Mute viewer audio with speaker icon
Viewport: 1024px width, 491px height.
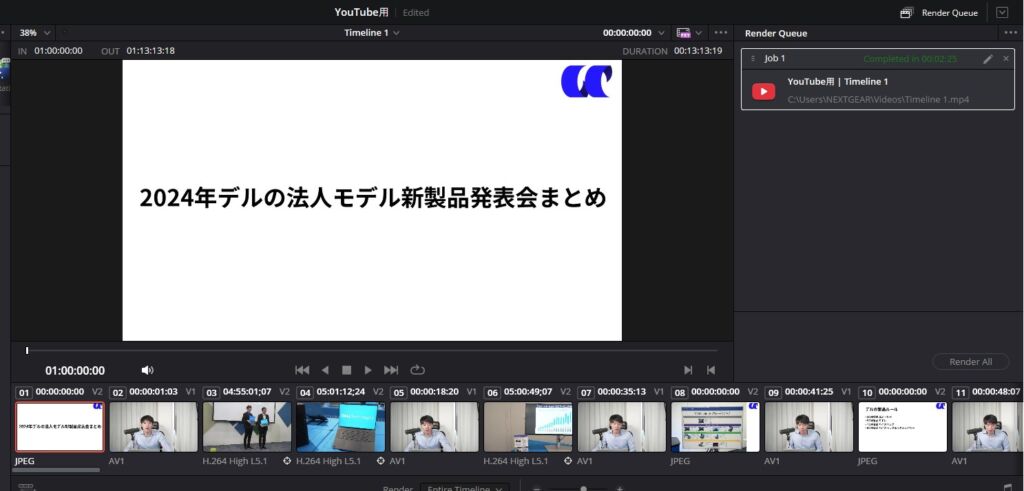pos(148,370)
